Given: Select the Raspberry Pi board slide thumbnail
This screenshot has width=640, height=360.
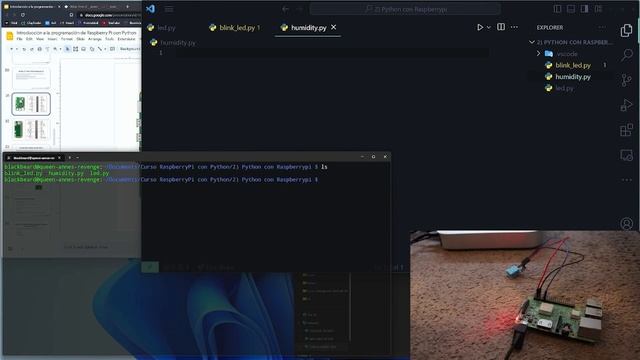Looking at the screenshot, I should tap(31, 104).
